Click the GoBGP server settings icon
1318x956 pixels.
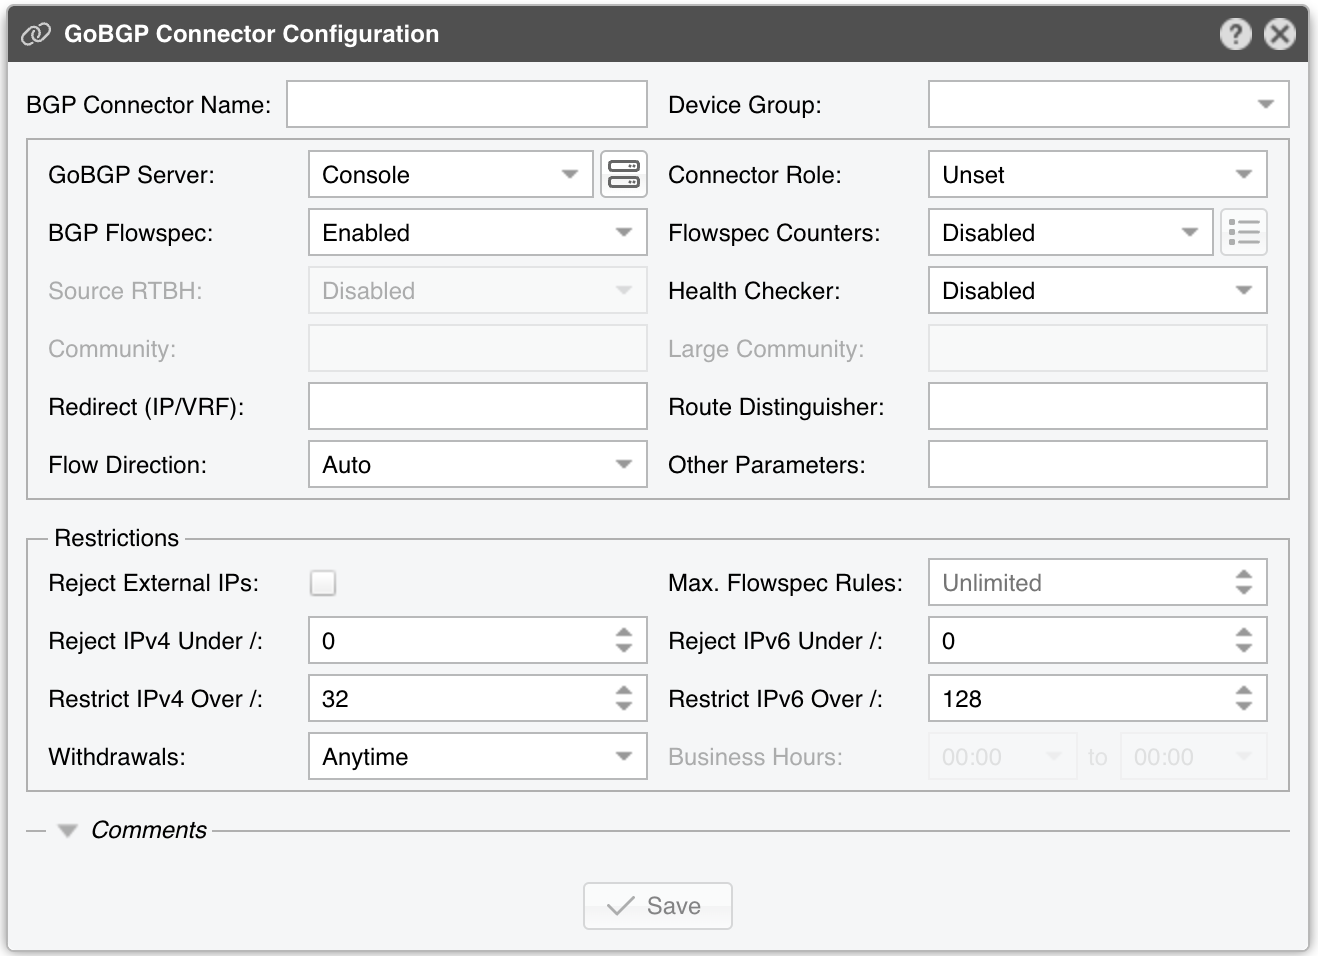pos(624,174)
